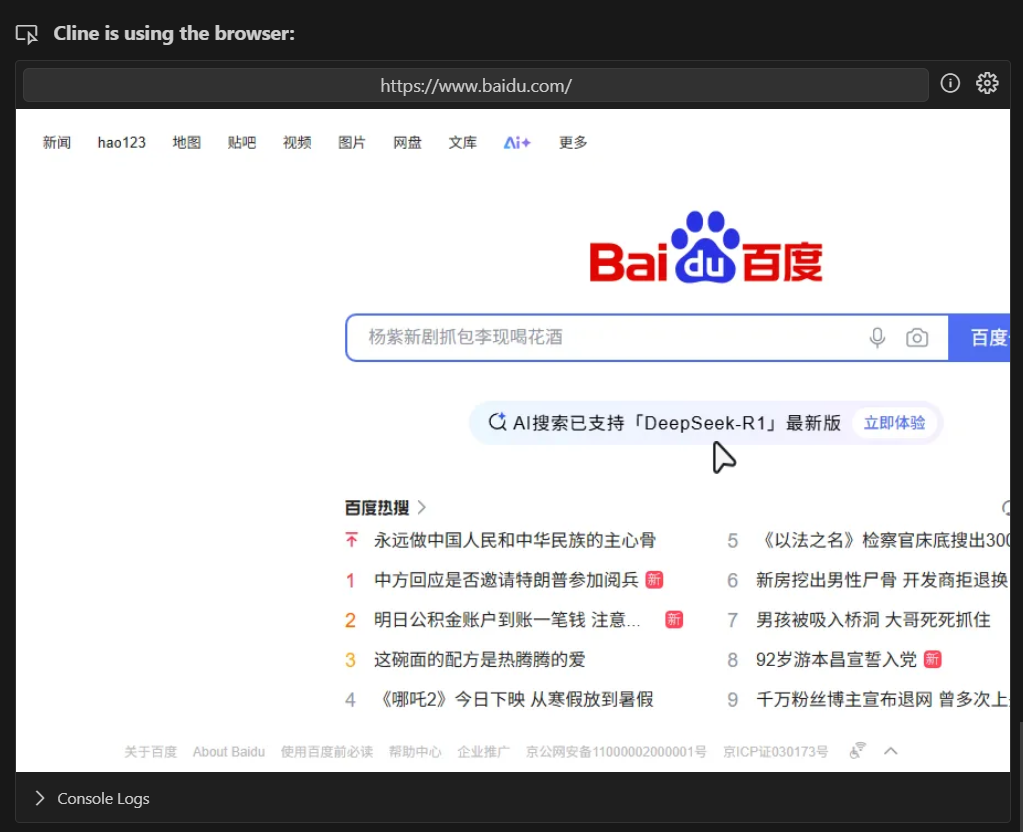The height and width of the screenshot is (832, 1023).
Task: Click the rank number 5 hot search
Action: coord(733,540)
